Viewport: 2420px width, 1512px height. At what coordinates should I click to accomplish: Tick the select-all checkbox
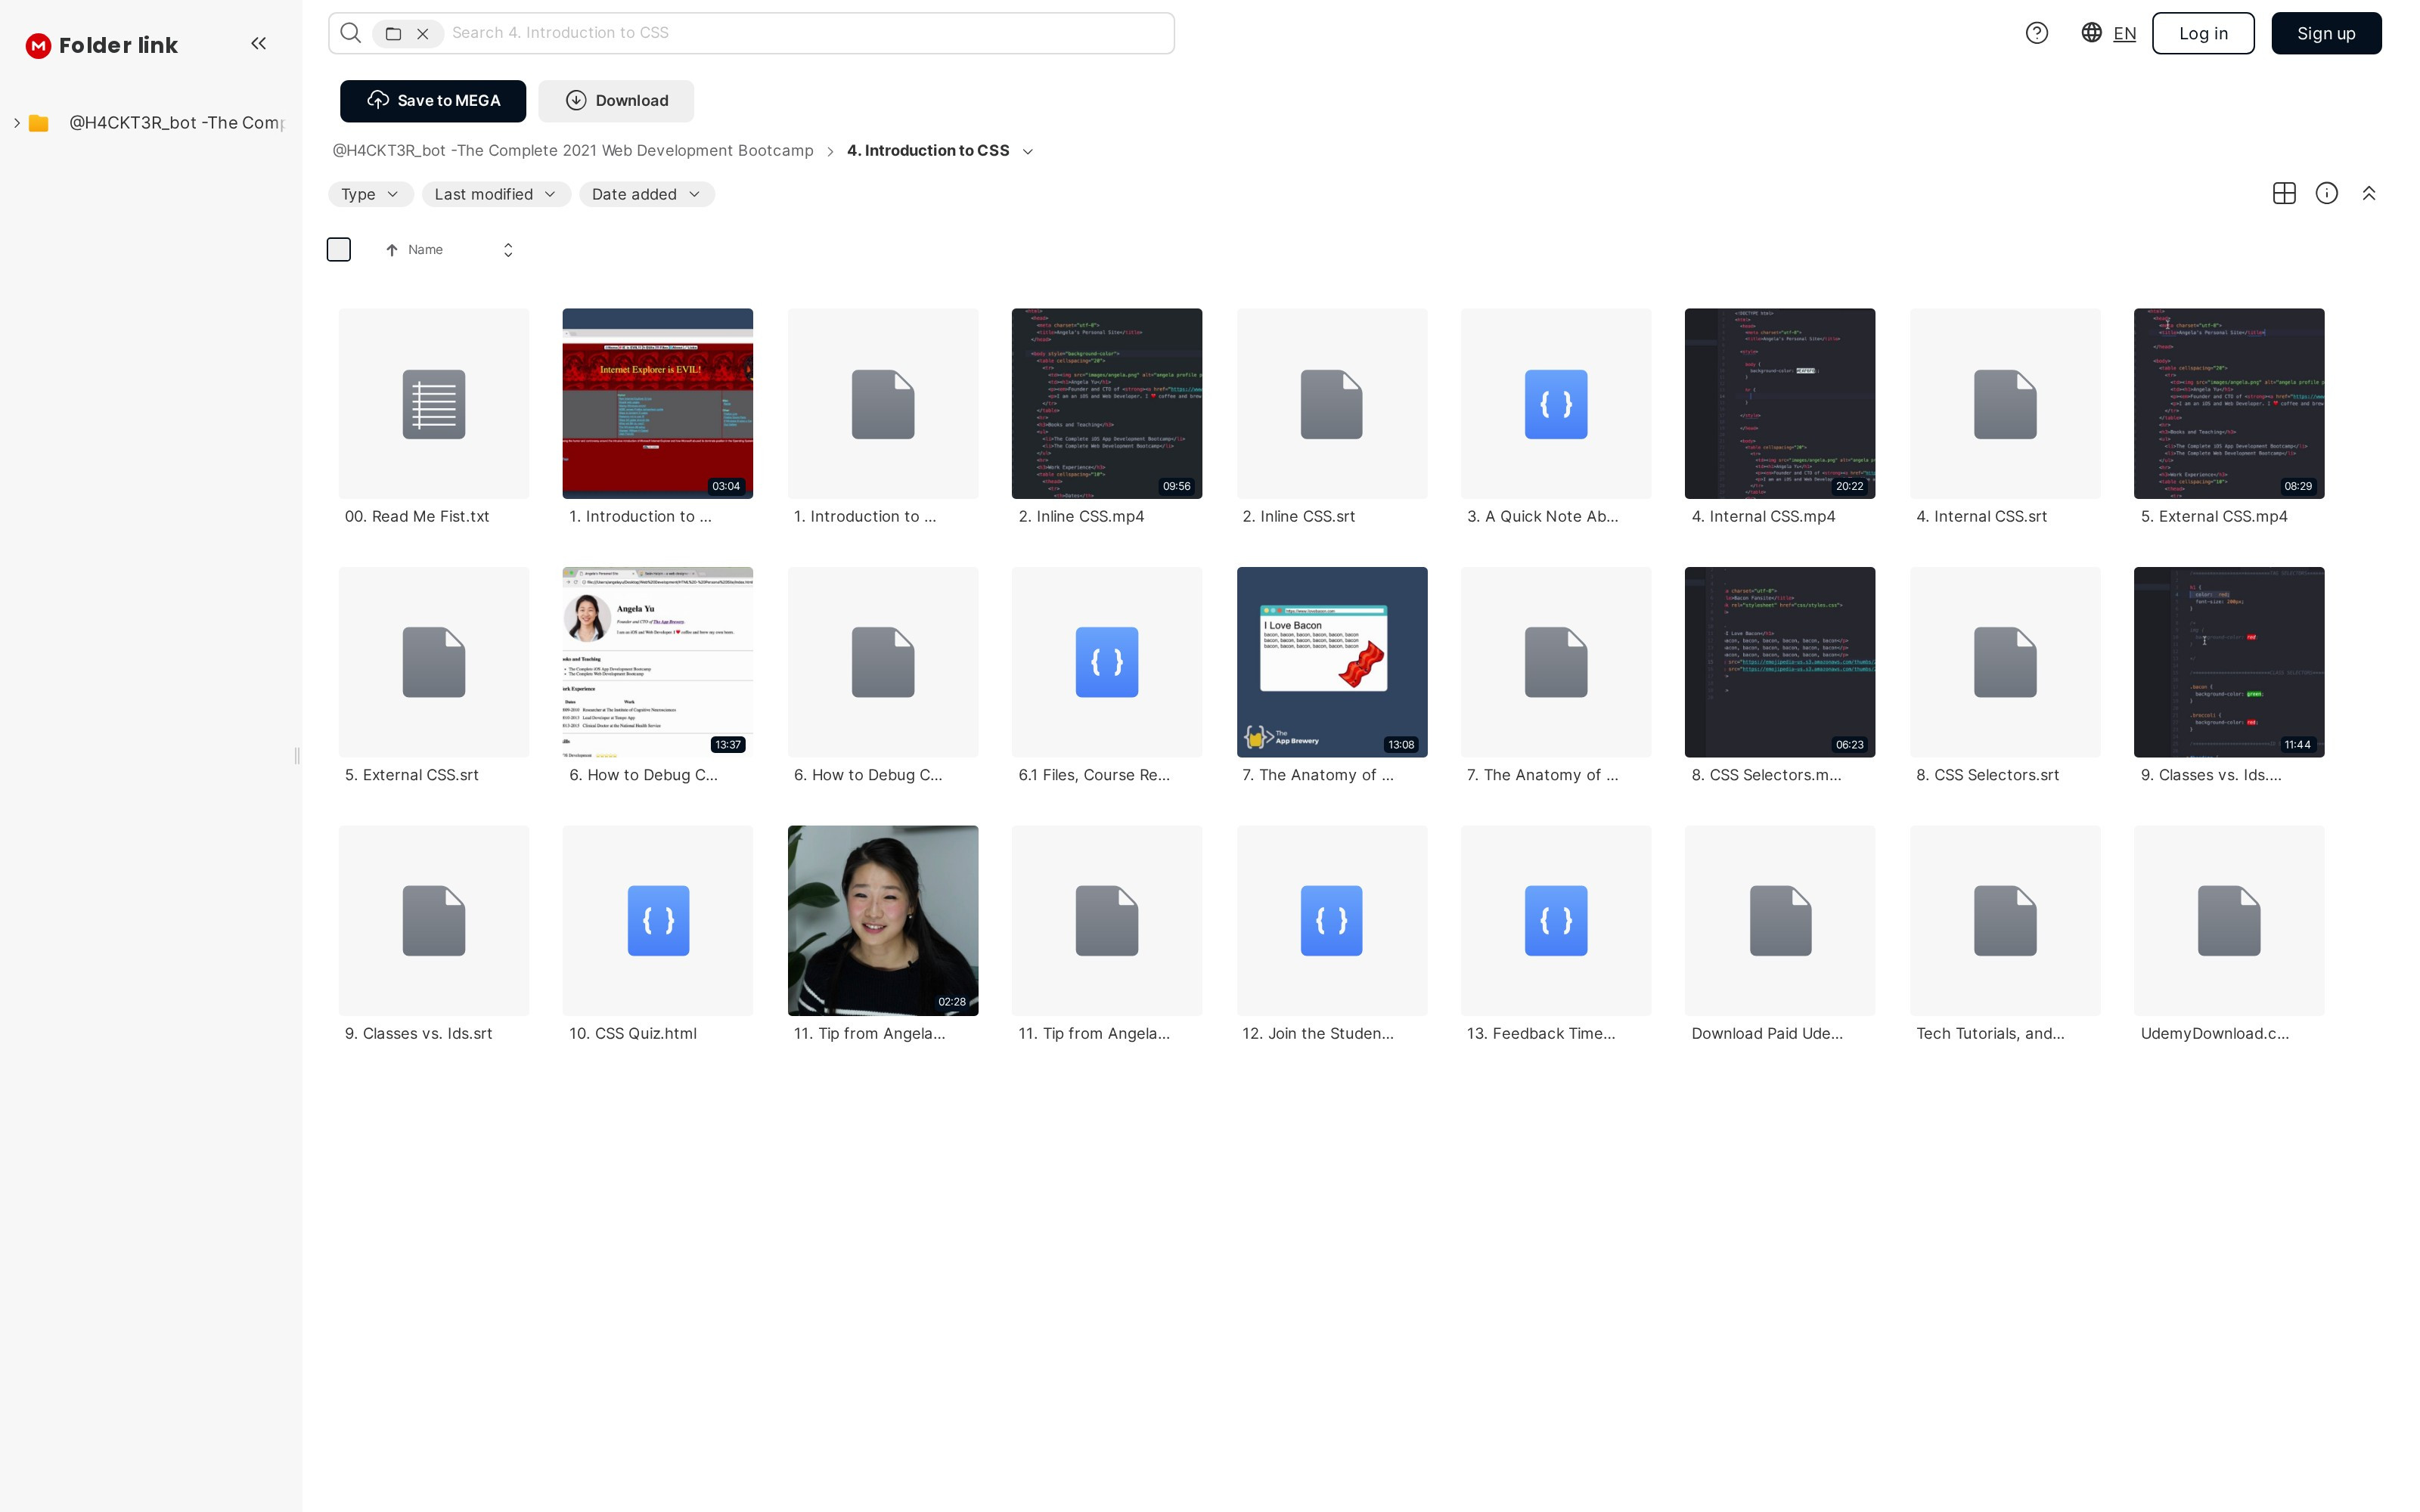tap(339, 249)
